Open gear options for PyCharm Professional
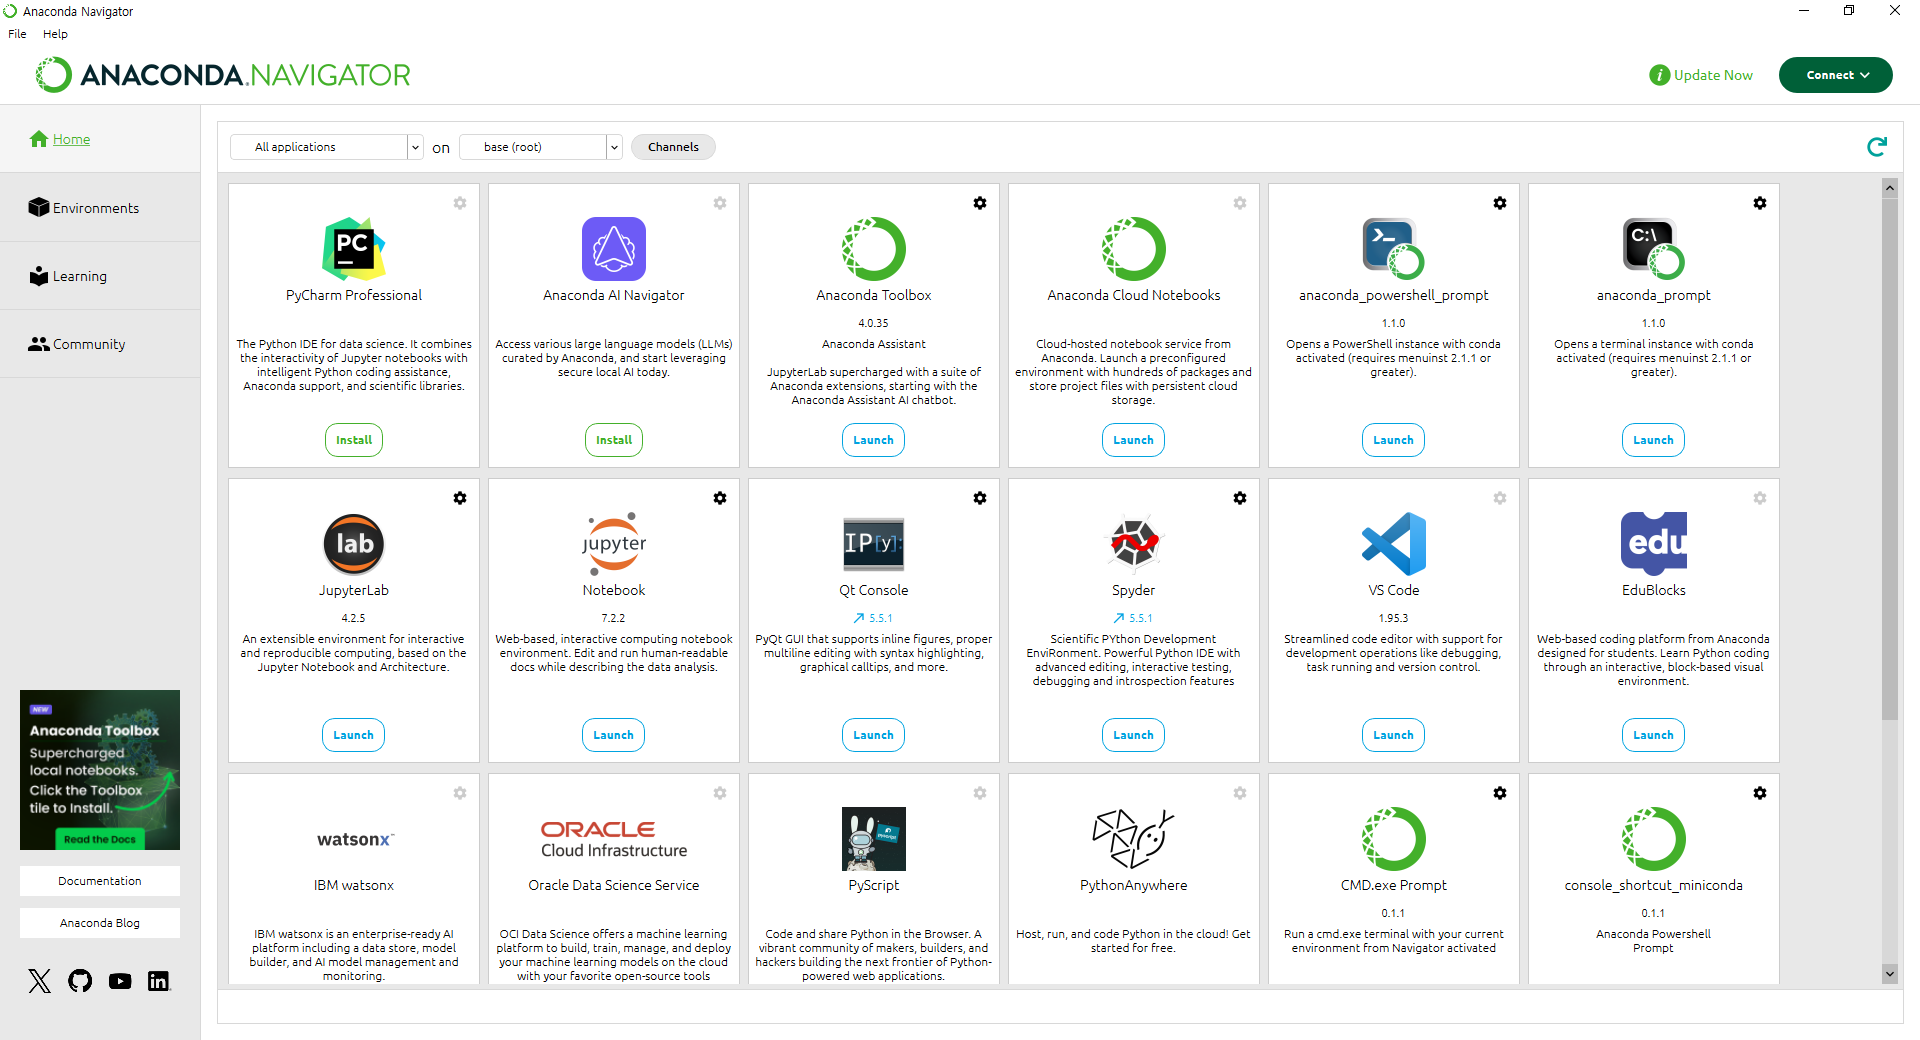 click(460, 203)
